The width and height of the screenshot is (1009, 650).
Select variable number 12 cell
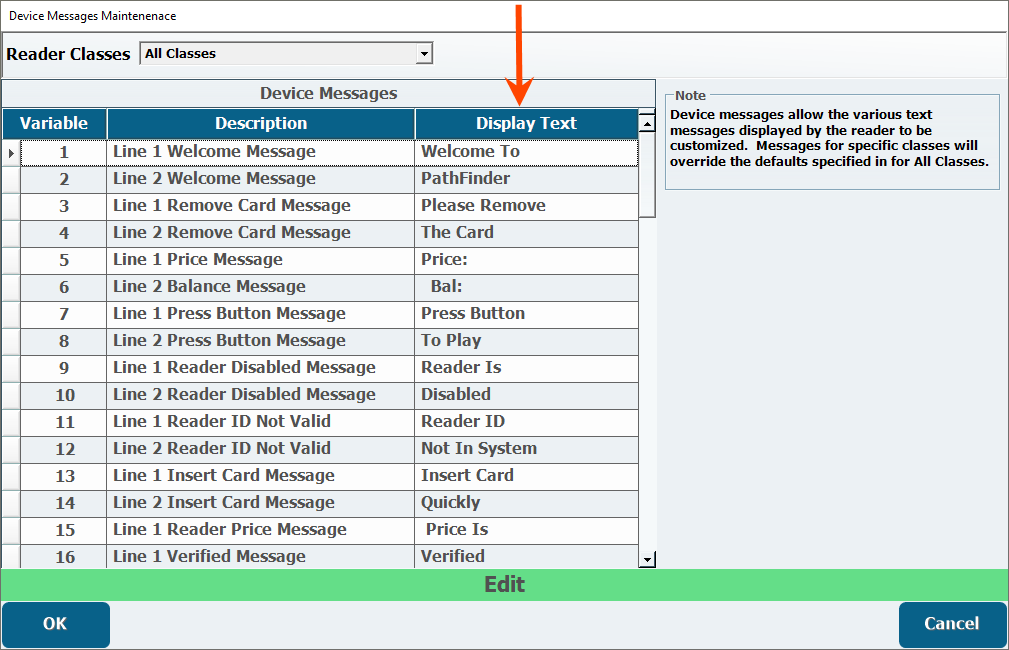pos(64,450)
